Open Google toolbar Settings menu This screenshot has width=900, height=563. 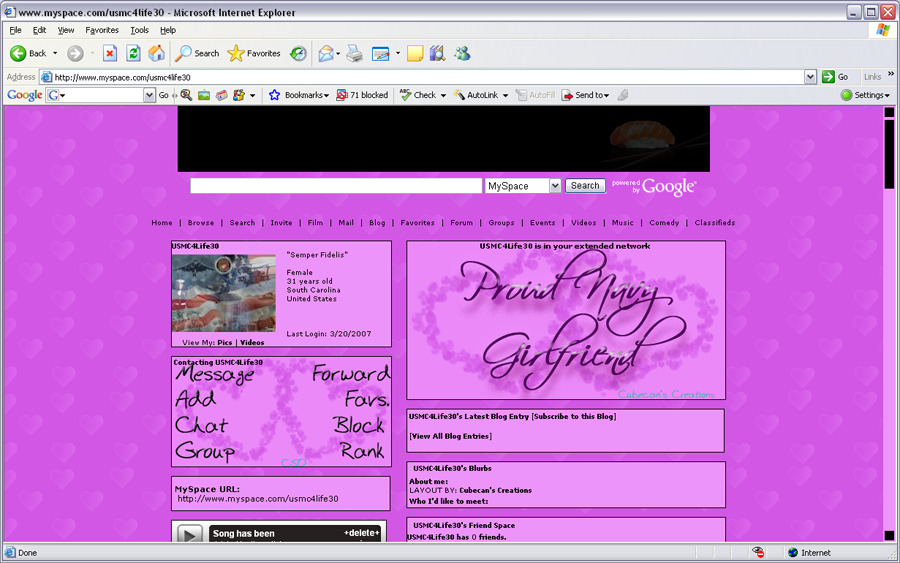pos(866,95)
